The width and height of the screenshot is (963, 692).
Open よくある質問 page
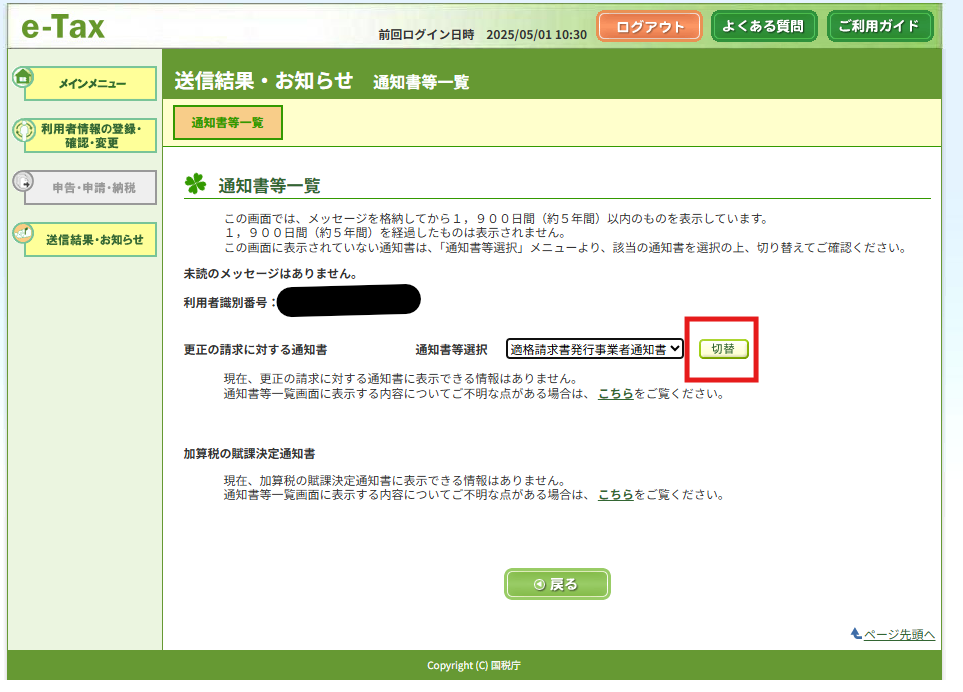pyautogui.click(x=763, y=26)
